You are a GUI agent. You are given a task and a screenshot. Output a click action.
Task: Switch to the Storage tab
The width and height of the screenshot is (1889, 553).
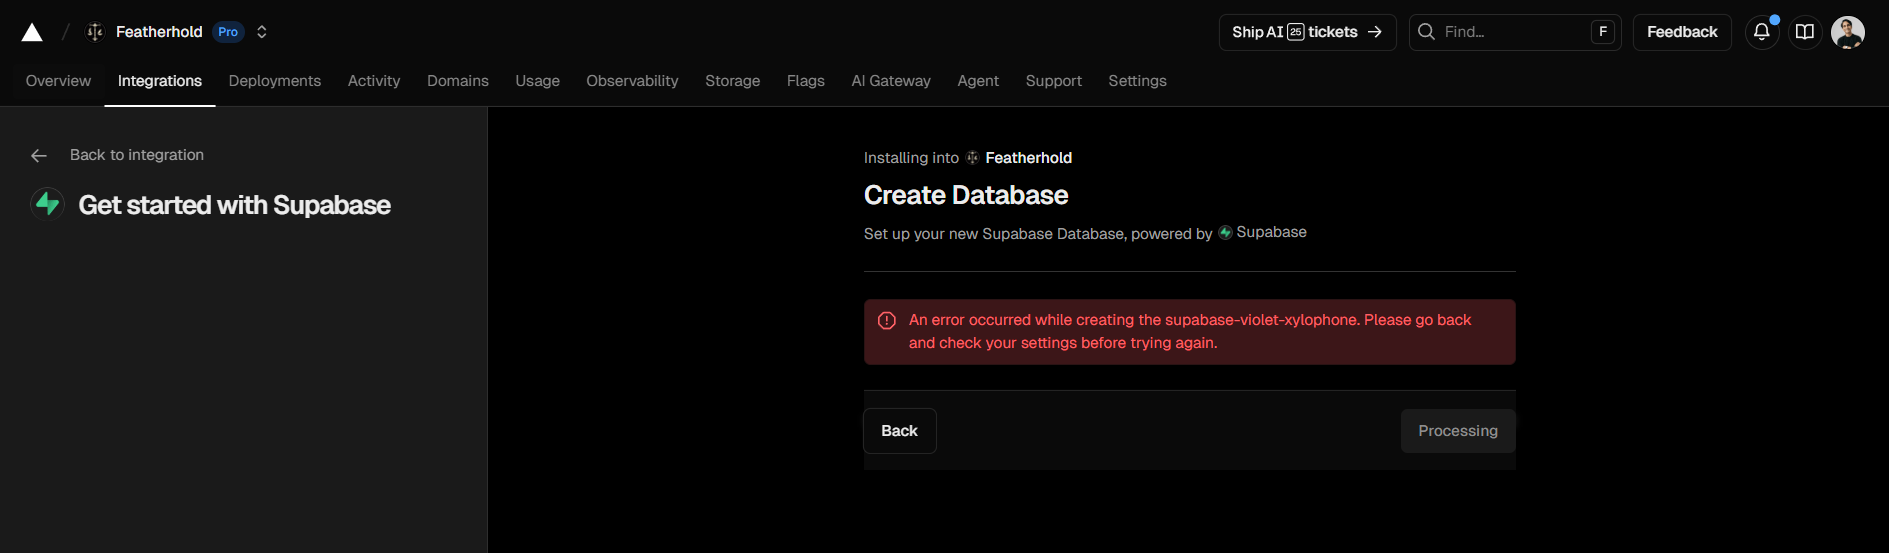click(x=733, y=81)
